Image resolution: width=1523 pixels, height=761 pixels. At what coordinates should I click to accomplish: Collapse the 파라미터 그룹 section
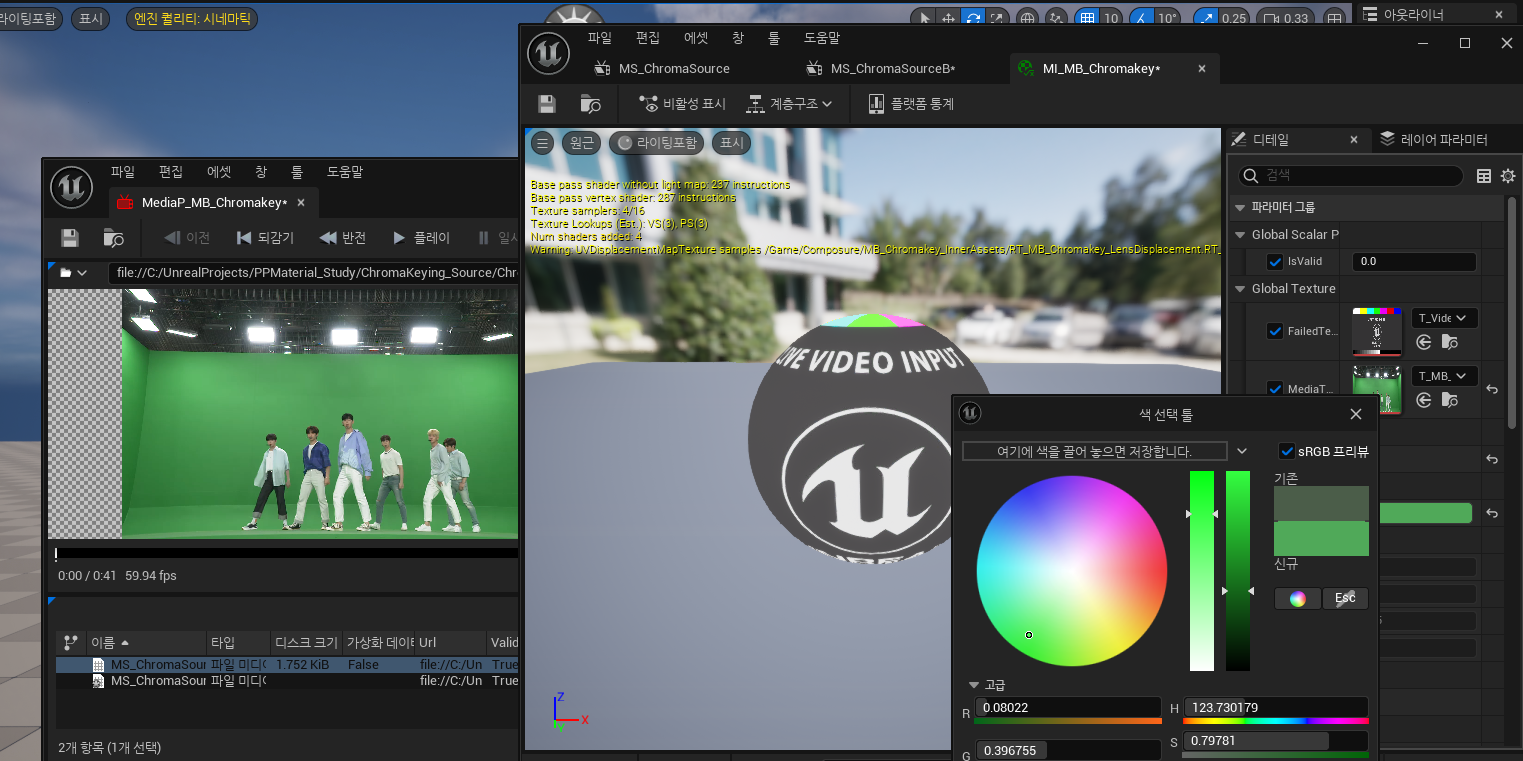tap(1240, 207)
